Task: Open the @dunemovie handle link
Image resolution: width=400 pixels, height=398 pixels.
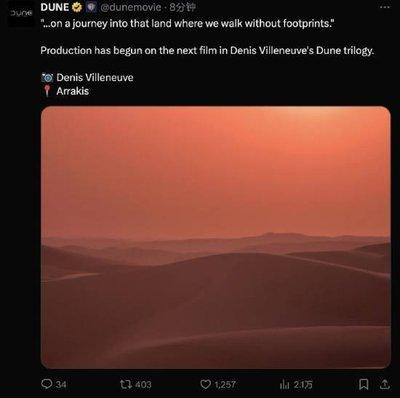Action: click(x=131, y=7)
